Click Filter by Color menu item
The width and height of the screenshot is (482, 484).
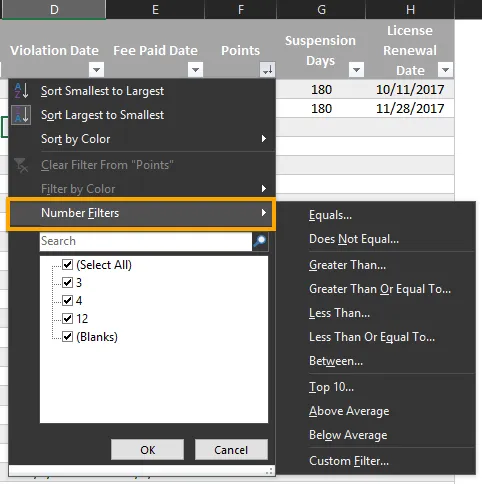(x=142, y=189)
